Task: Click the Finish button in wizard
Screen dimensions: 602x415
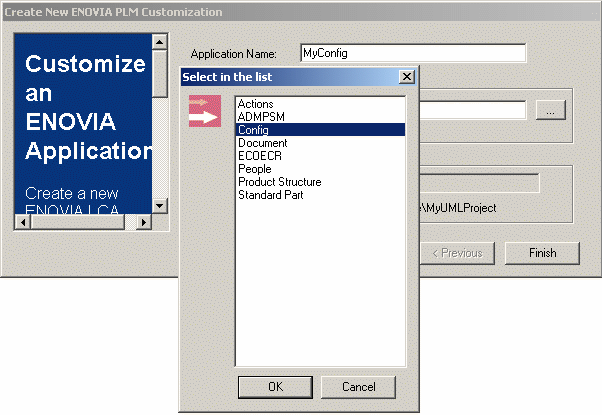Action: 542,253
